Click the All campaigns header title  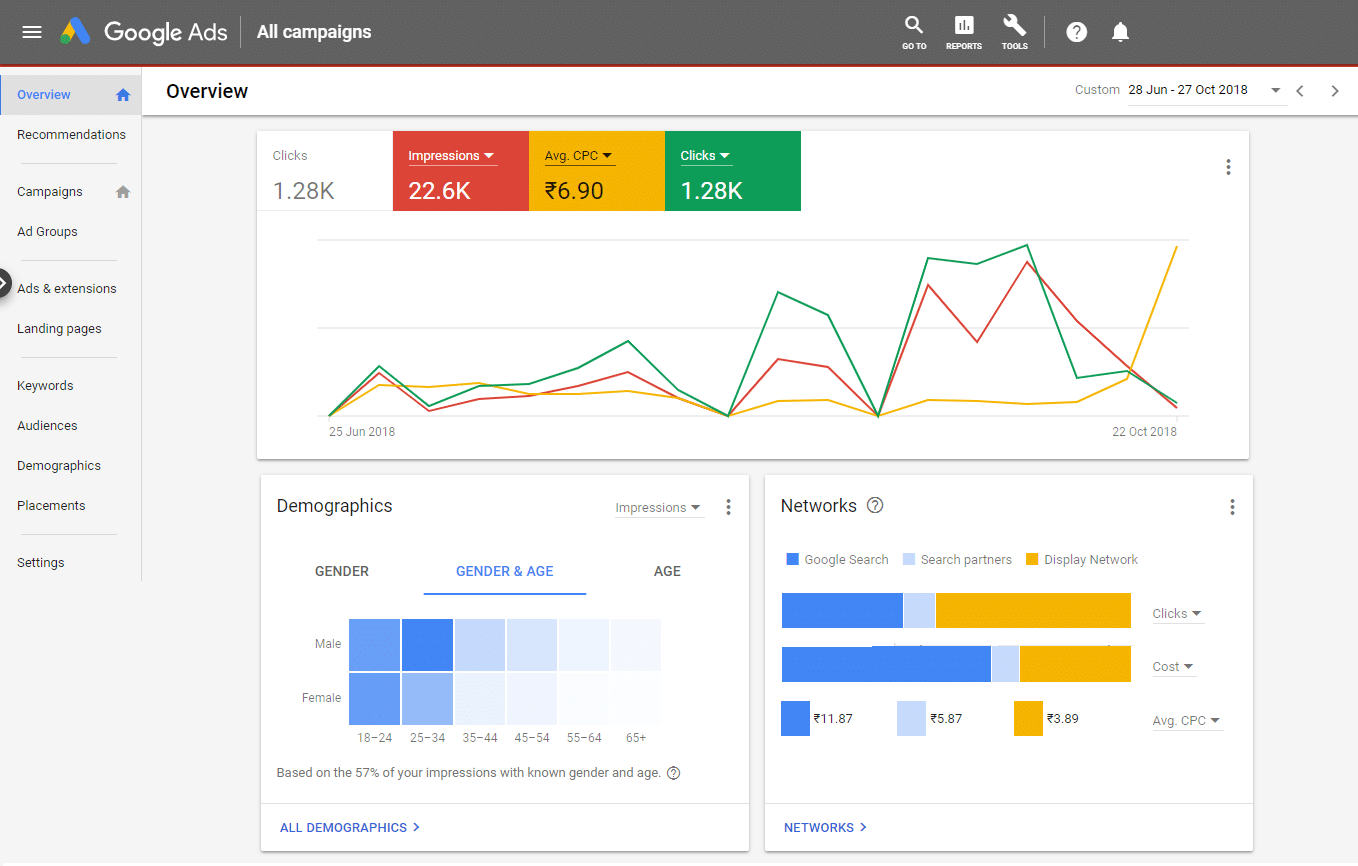coord(314,32)
